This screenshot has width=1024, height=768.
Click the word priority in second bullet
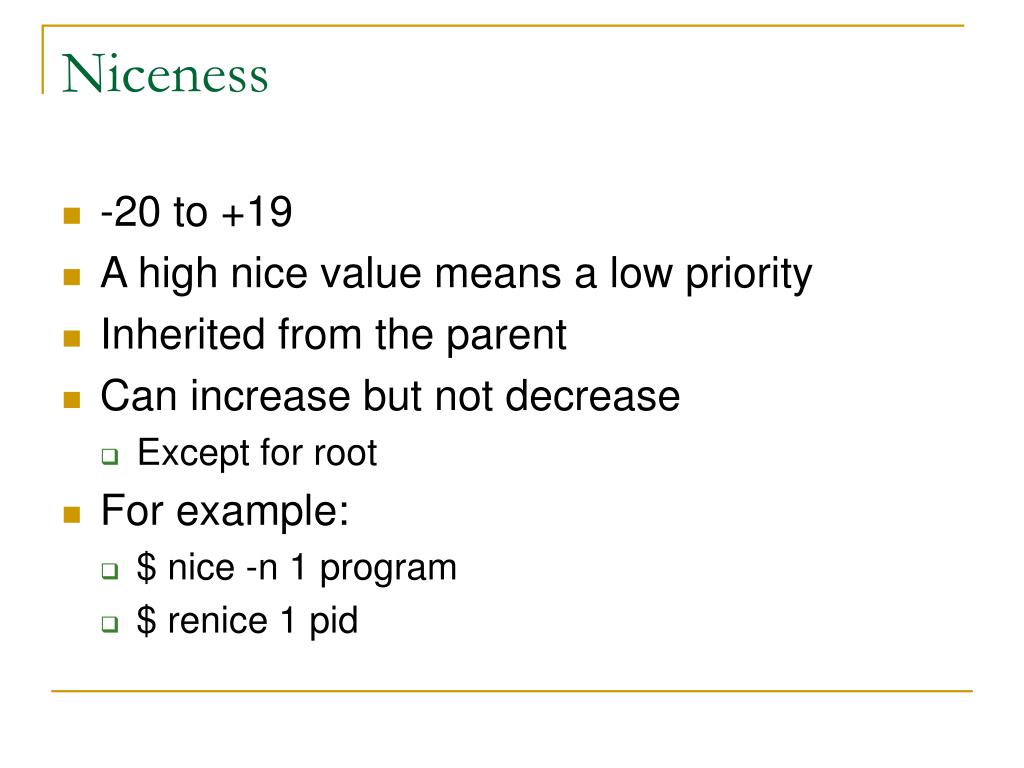click(x=748, y=275)
